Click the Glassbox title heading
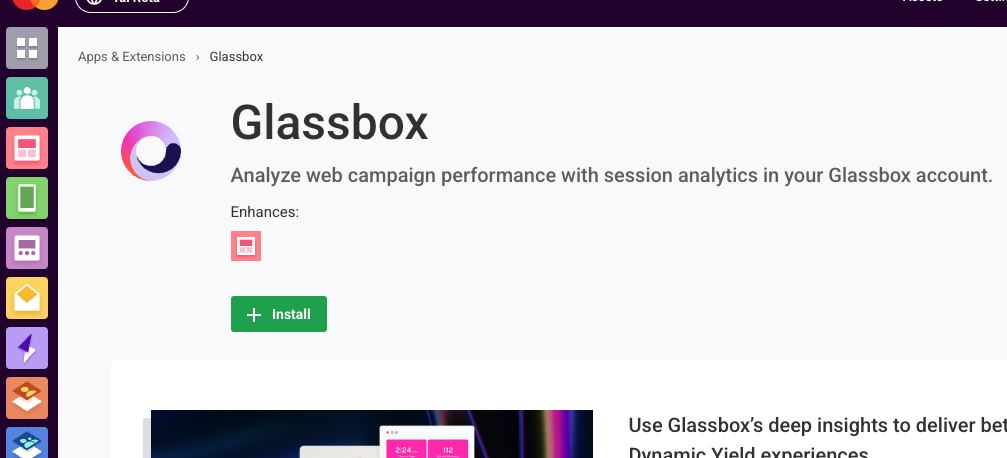The image size is (1007, 458). [329, 123]
